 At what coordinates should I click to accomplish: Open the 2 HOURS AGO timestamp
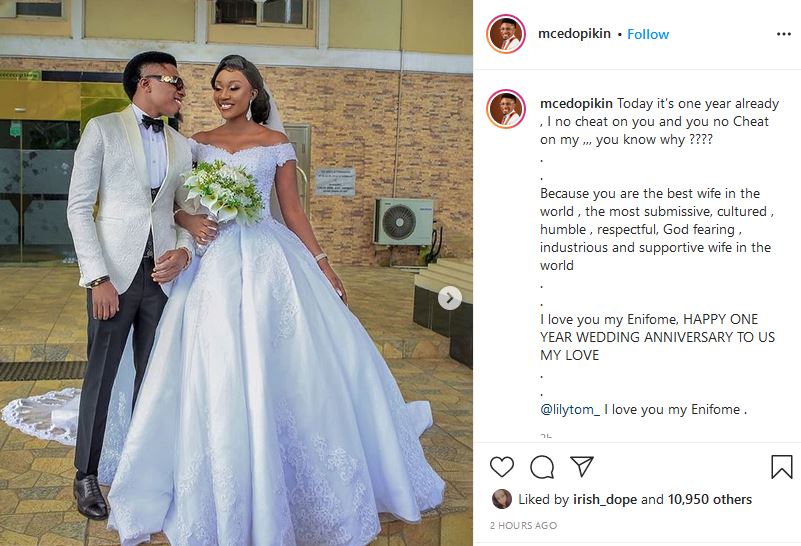[523, 526]
